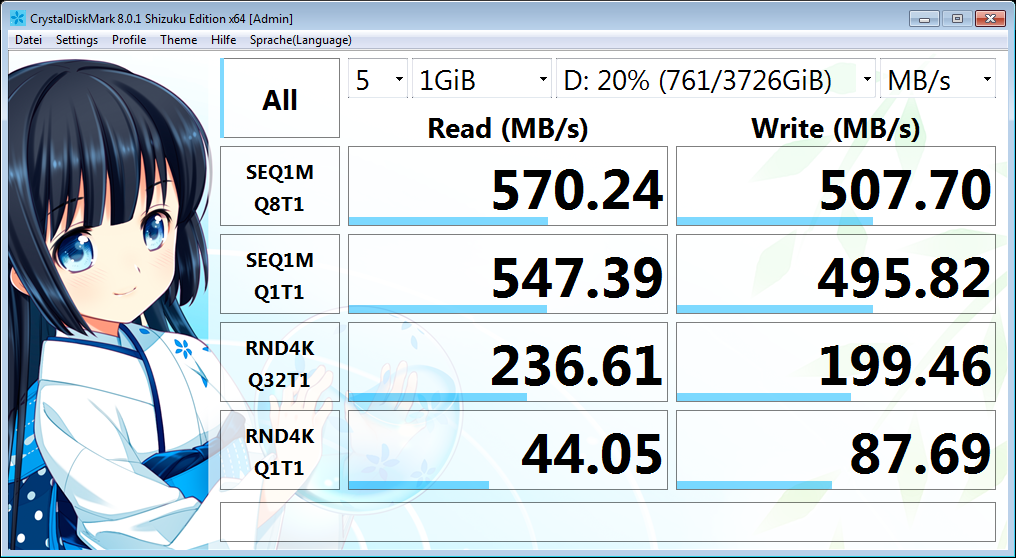This screenshot has width=1016, height=558.
Task: Open the Profile menu
Action: tap(129, 40)
